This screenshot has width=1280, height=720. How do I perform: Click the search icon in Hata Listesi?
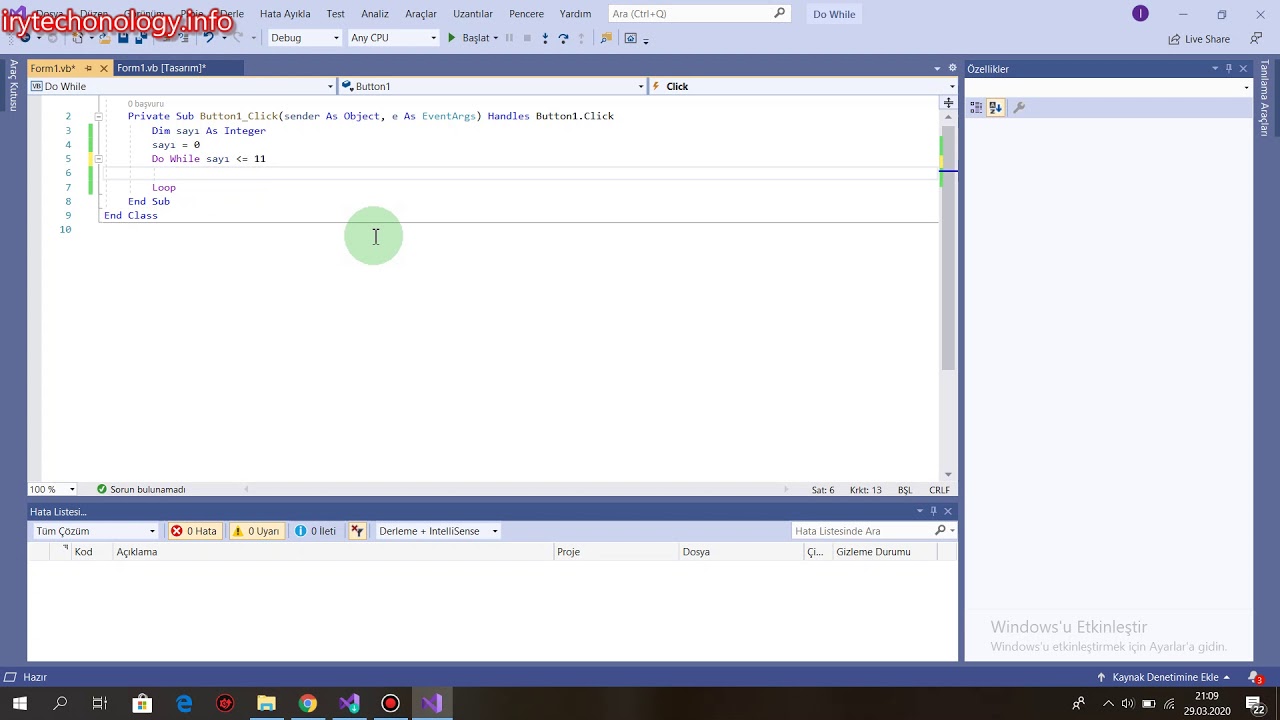[940, 530]
